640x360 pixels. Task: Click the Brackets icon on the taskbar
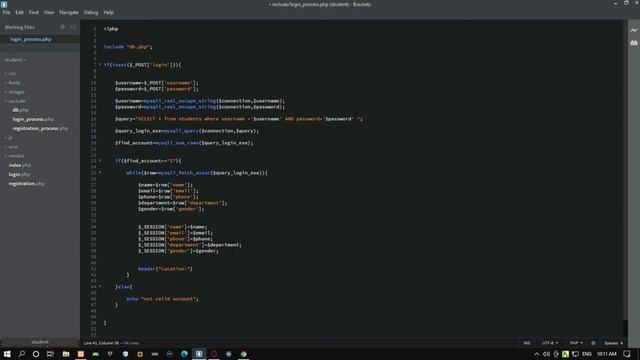click(x=199, y=354)
